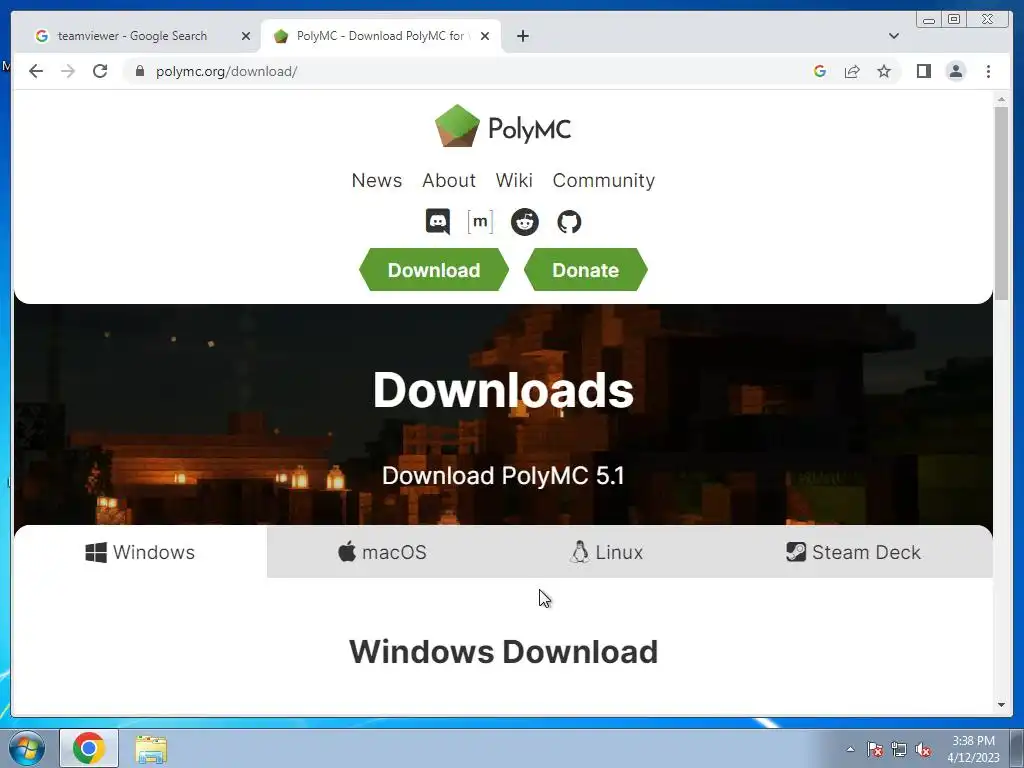Open the Chrome profile avatar
The height and width of the screenshot is (768, 1024).
point(955,71)
